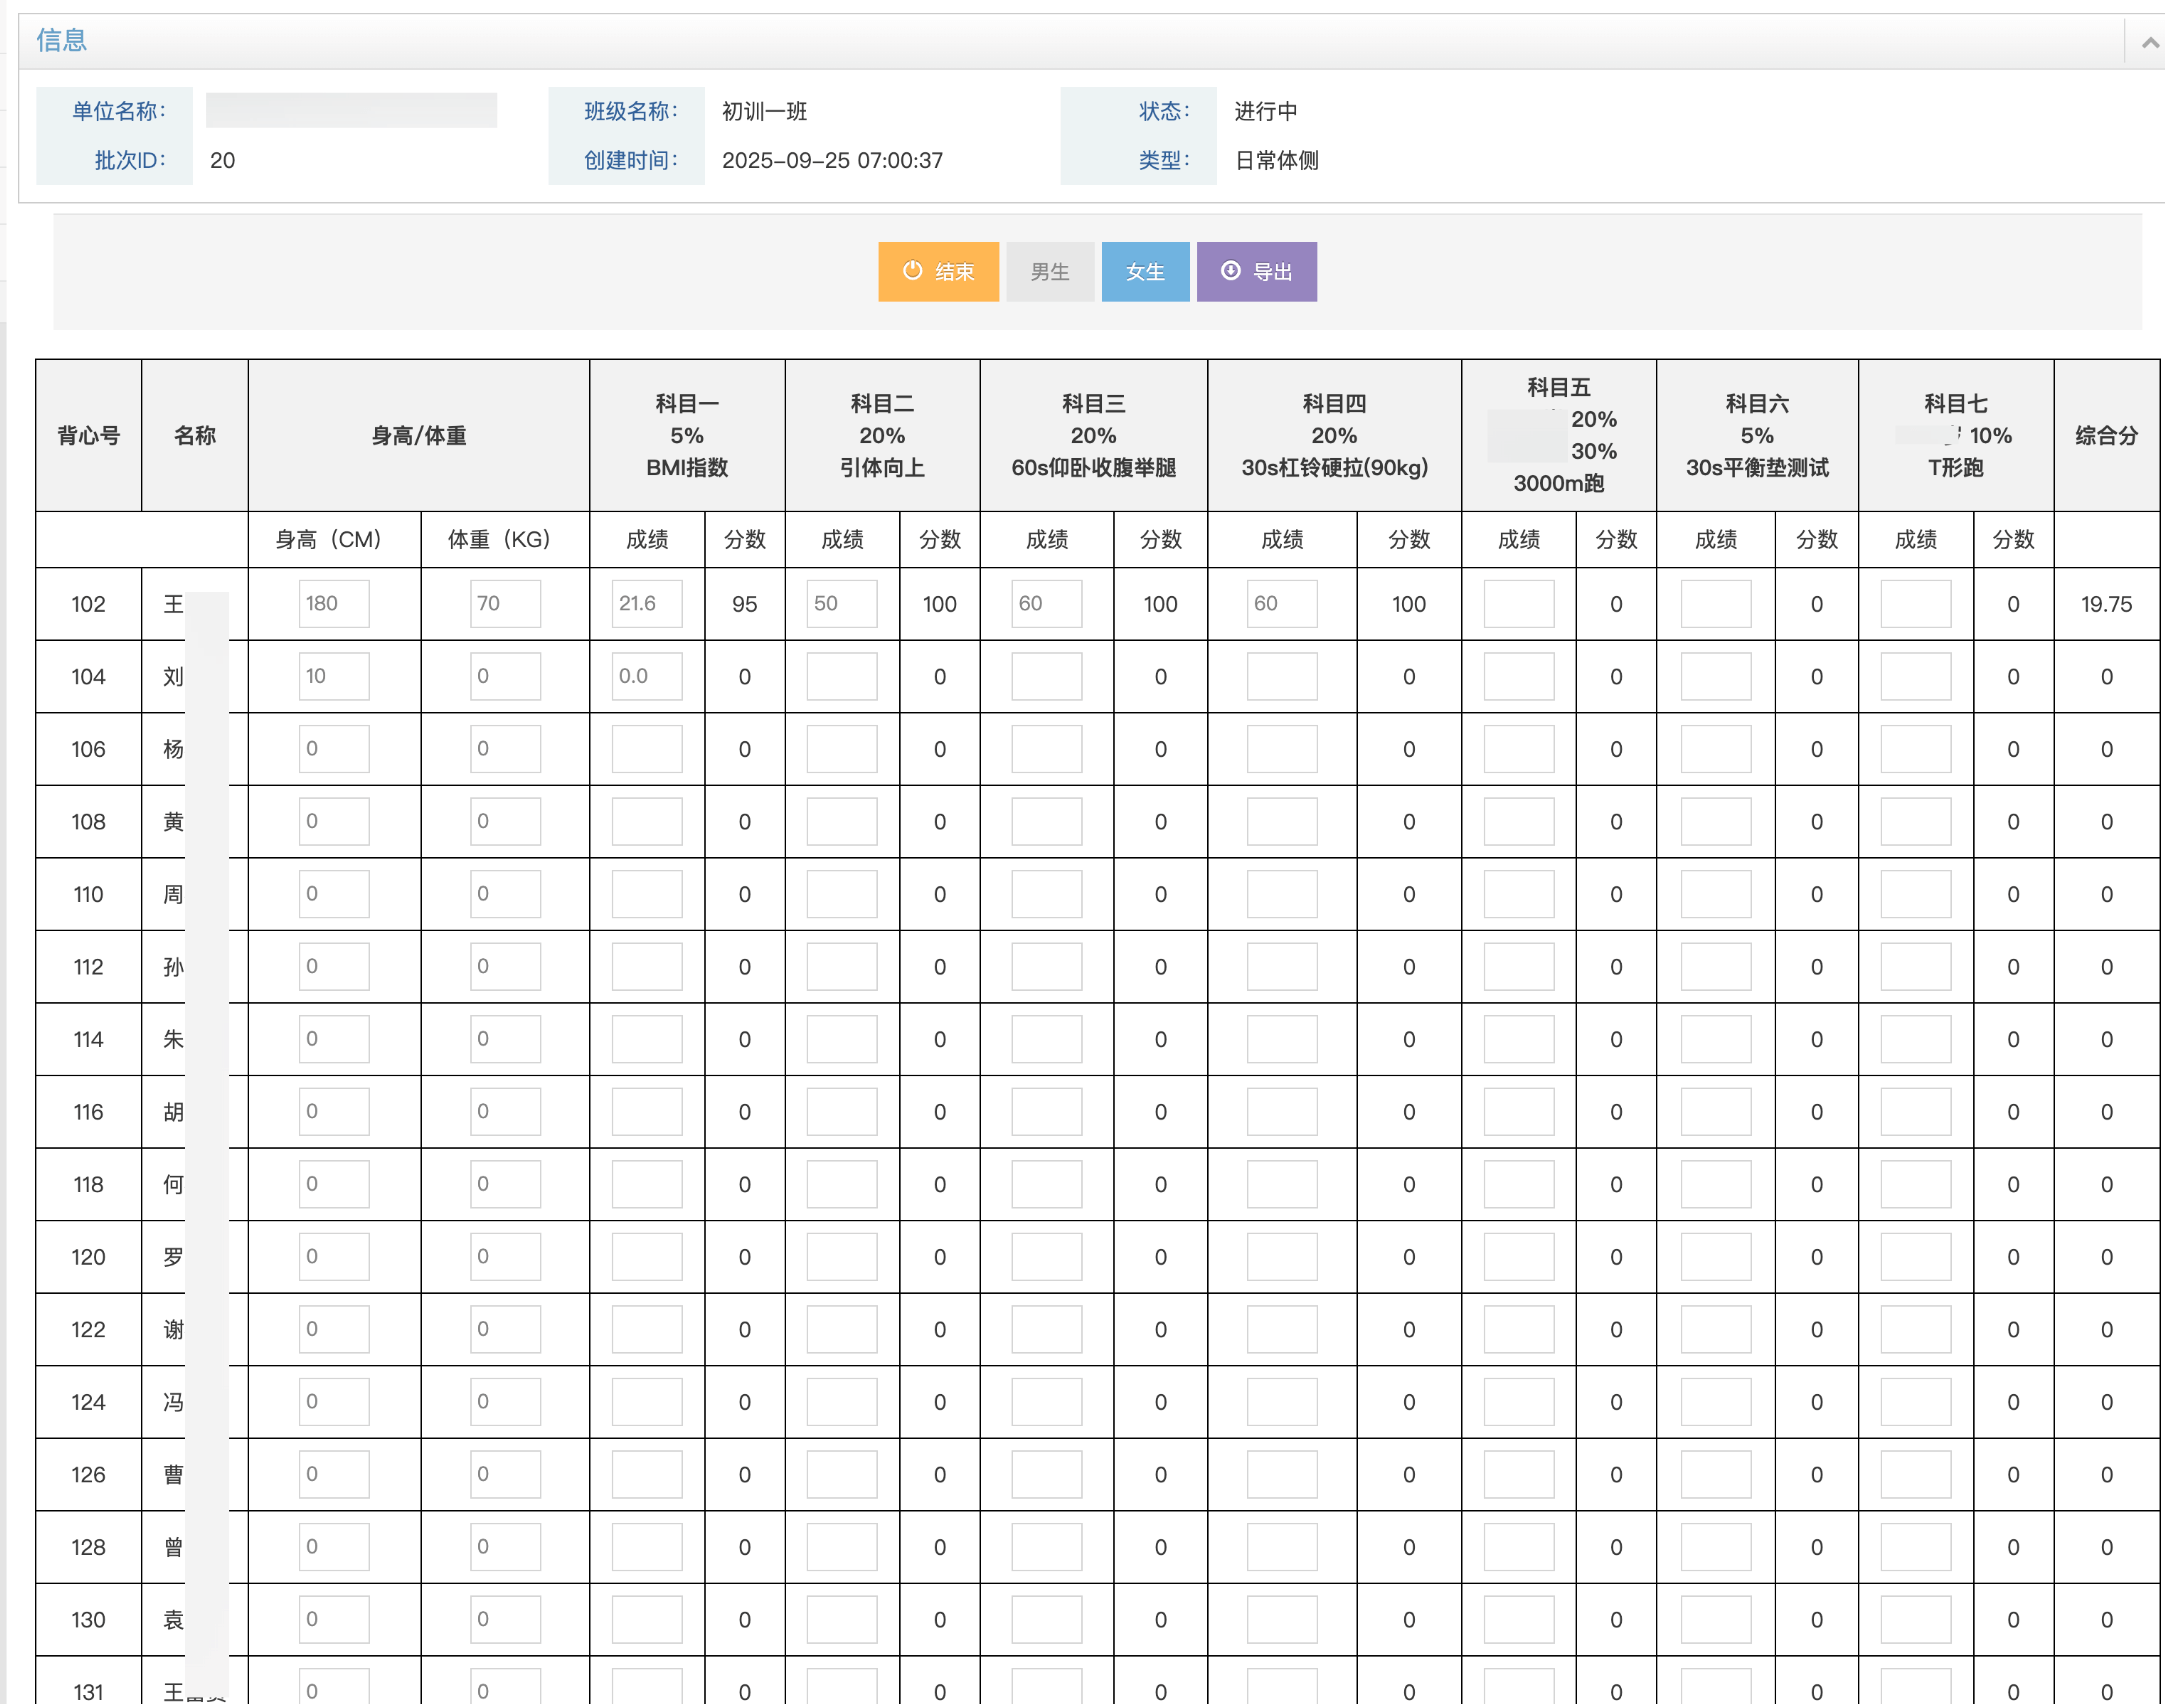Click the 引体向上 score input for row 102
The width and height of the screenshot is (2170, 1704).
[841, 604]
